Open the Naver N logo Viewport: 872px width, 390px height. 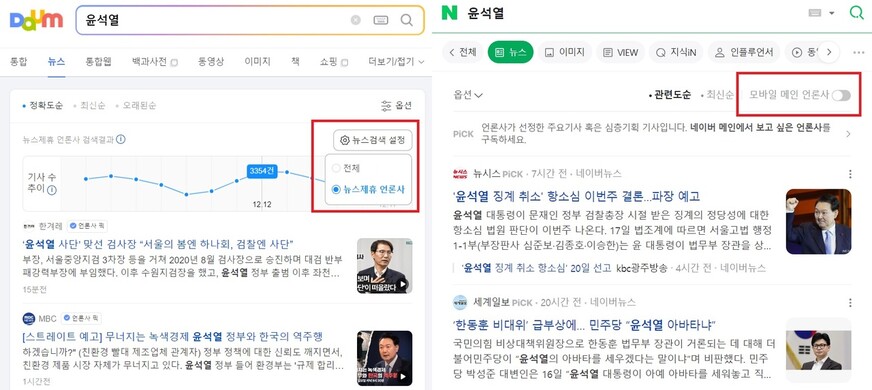pyautogui.click(x=449, y=13)
